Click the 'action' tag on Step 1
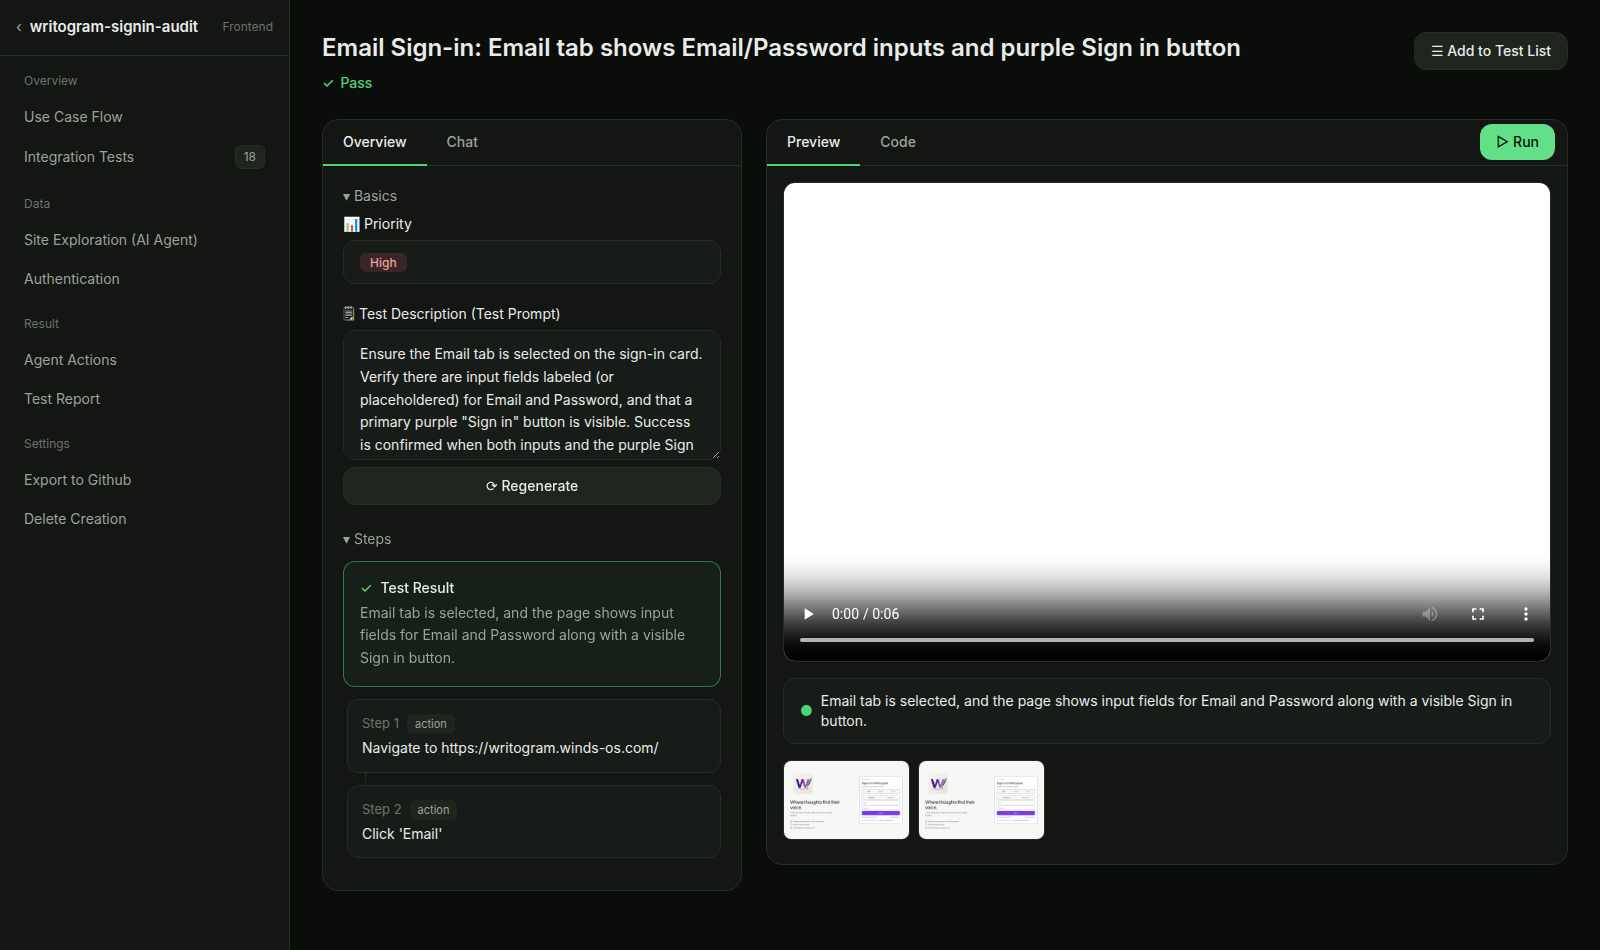Screen dimensions: 1600x950 [431, 724]
